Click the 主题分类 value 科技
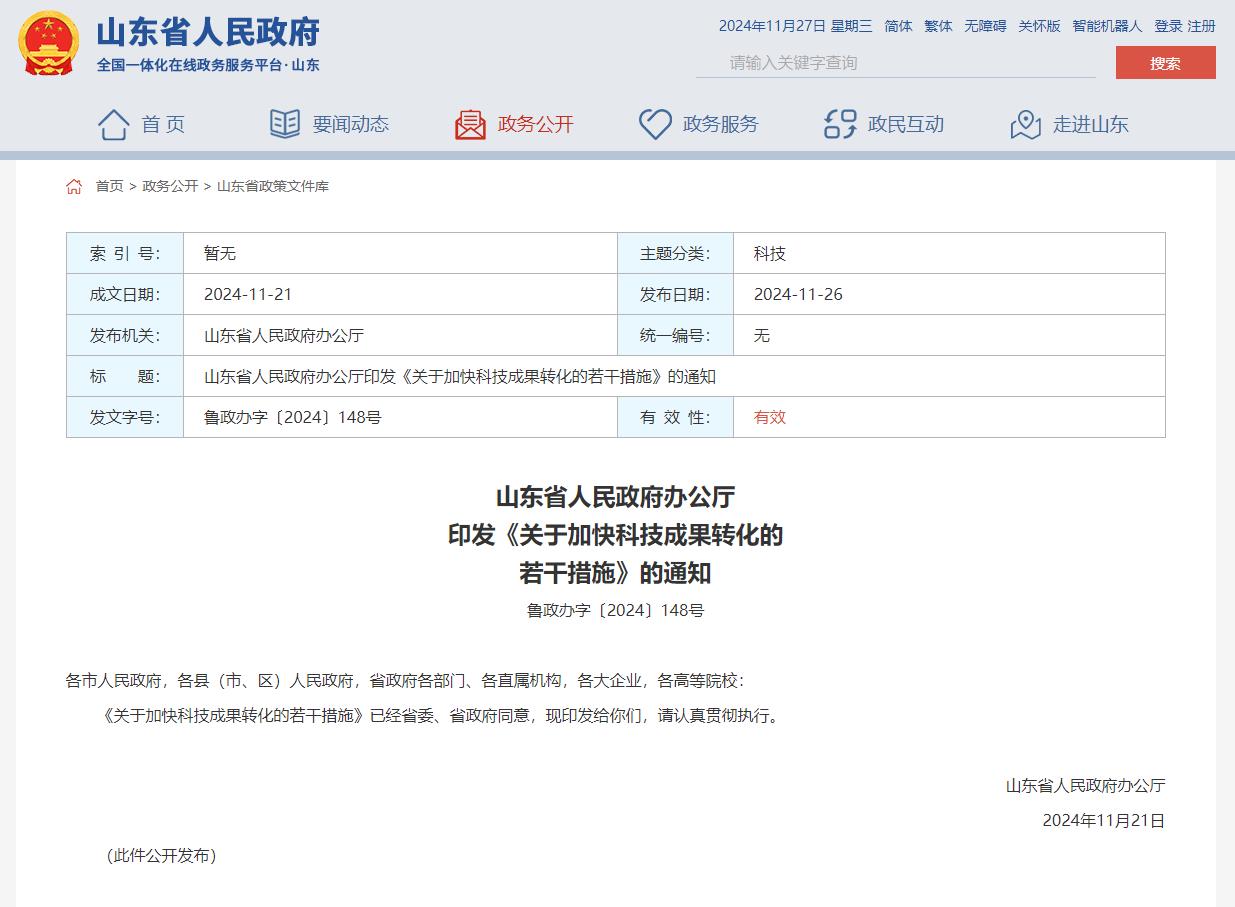Screen dimensions: 1235x907 770,254
